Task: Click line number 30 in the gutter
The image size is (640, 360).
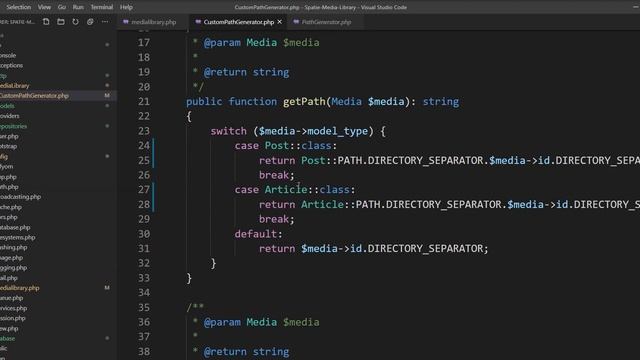Action: click(144, 234)
